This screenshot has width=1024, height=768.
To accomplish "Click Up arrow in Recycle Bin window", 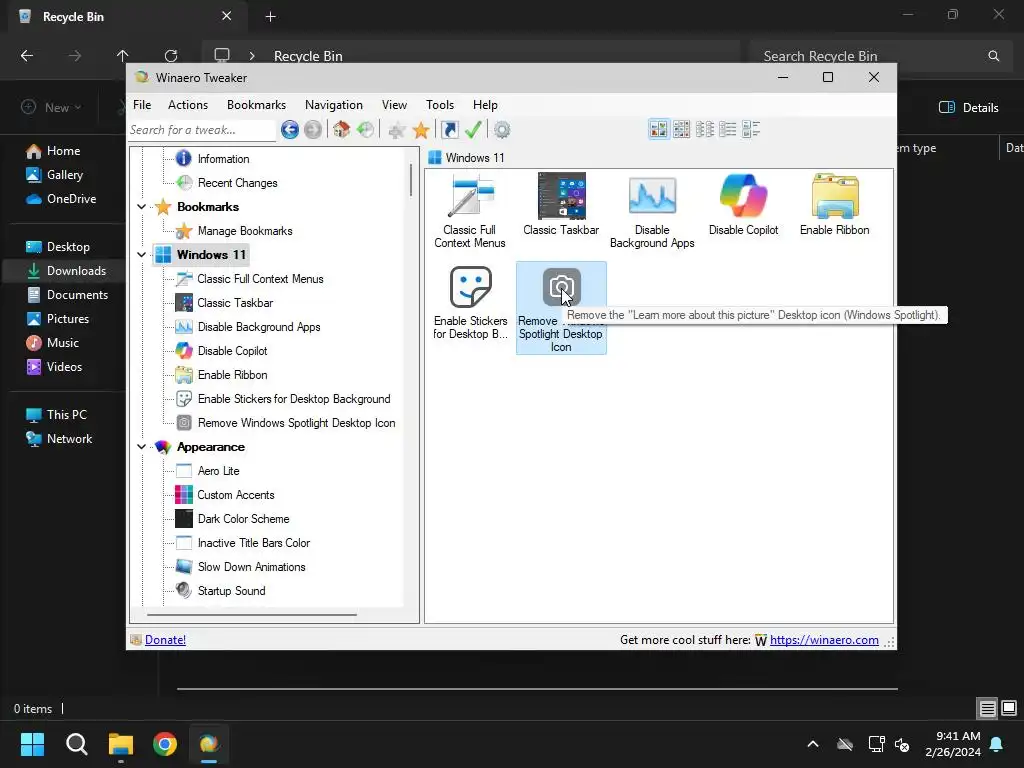I will point(123,56).
